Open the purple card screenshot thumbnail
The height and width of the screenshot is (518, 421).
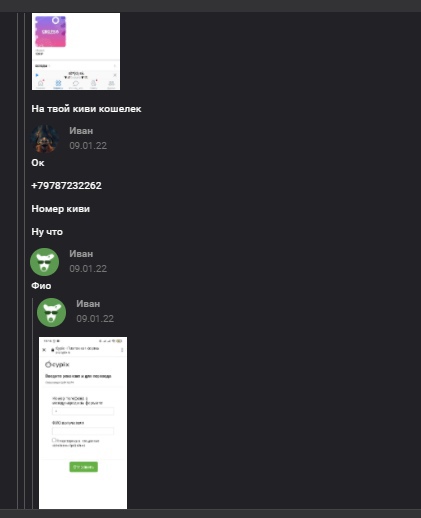pyautogui.click(x=76, y=51)
